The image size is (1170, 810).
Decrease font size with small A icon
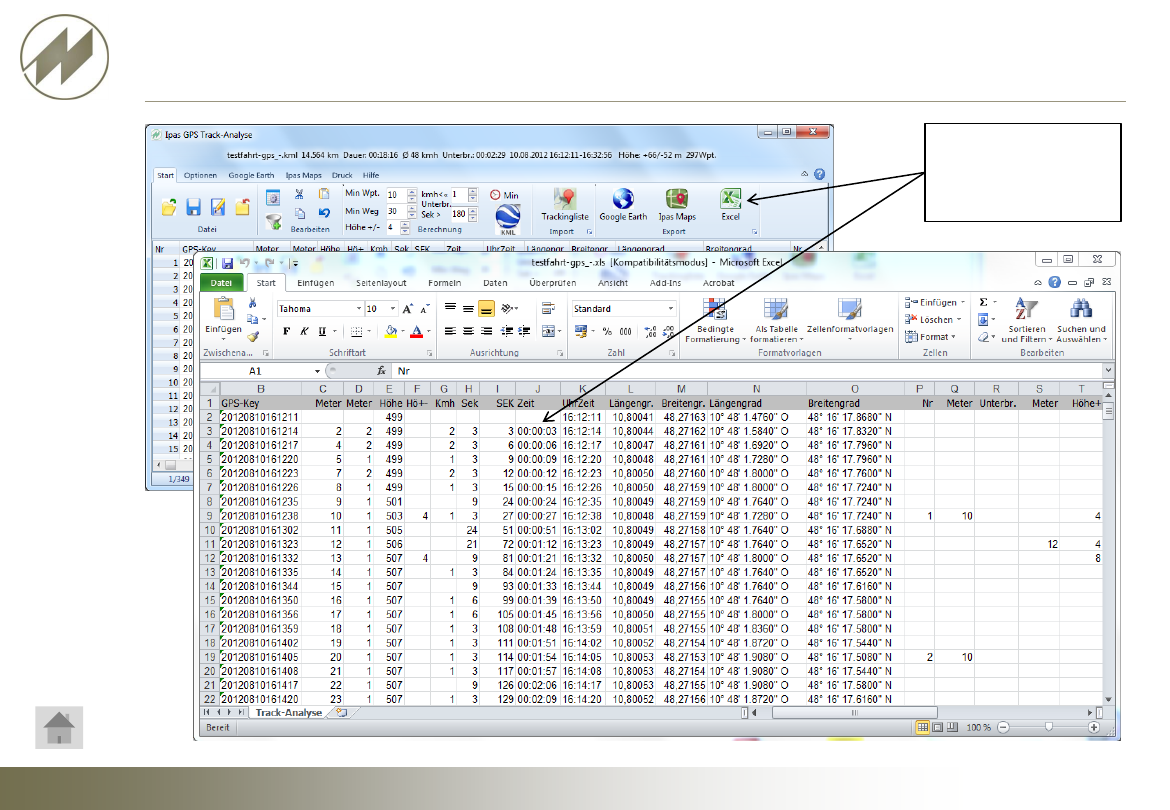(x=425, y=309)
